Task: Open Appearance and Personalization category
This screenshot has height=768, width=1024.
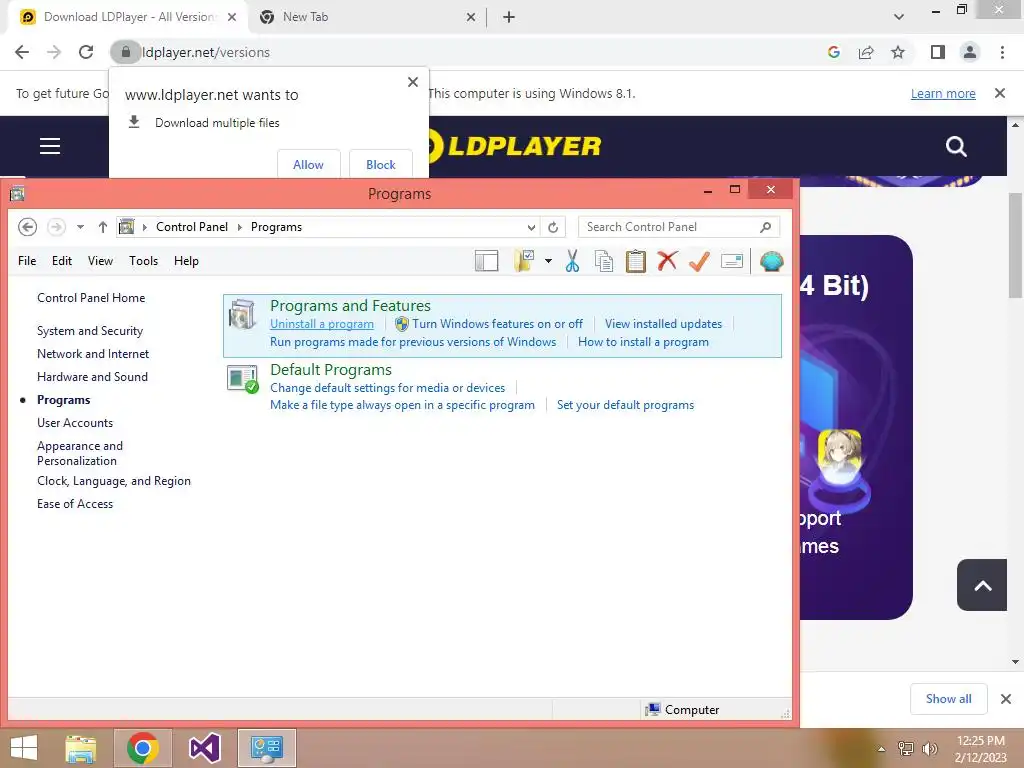Action: (80, 453)
